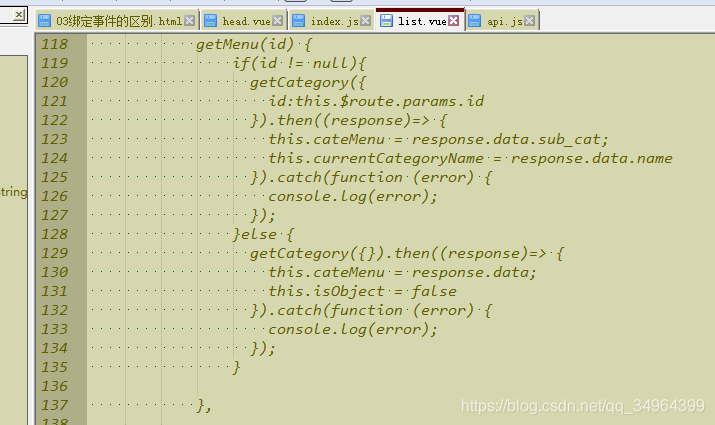Viewport: 715px width, 425px height.
Task: Click '}).then((response)=> {' on line 122
Action: click(348, 120)
